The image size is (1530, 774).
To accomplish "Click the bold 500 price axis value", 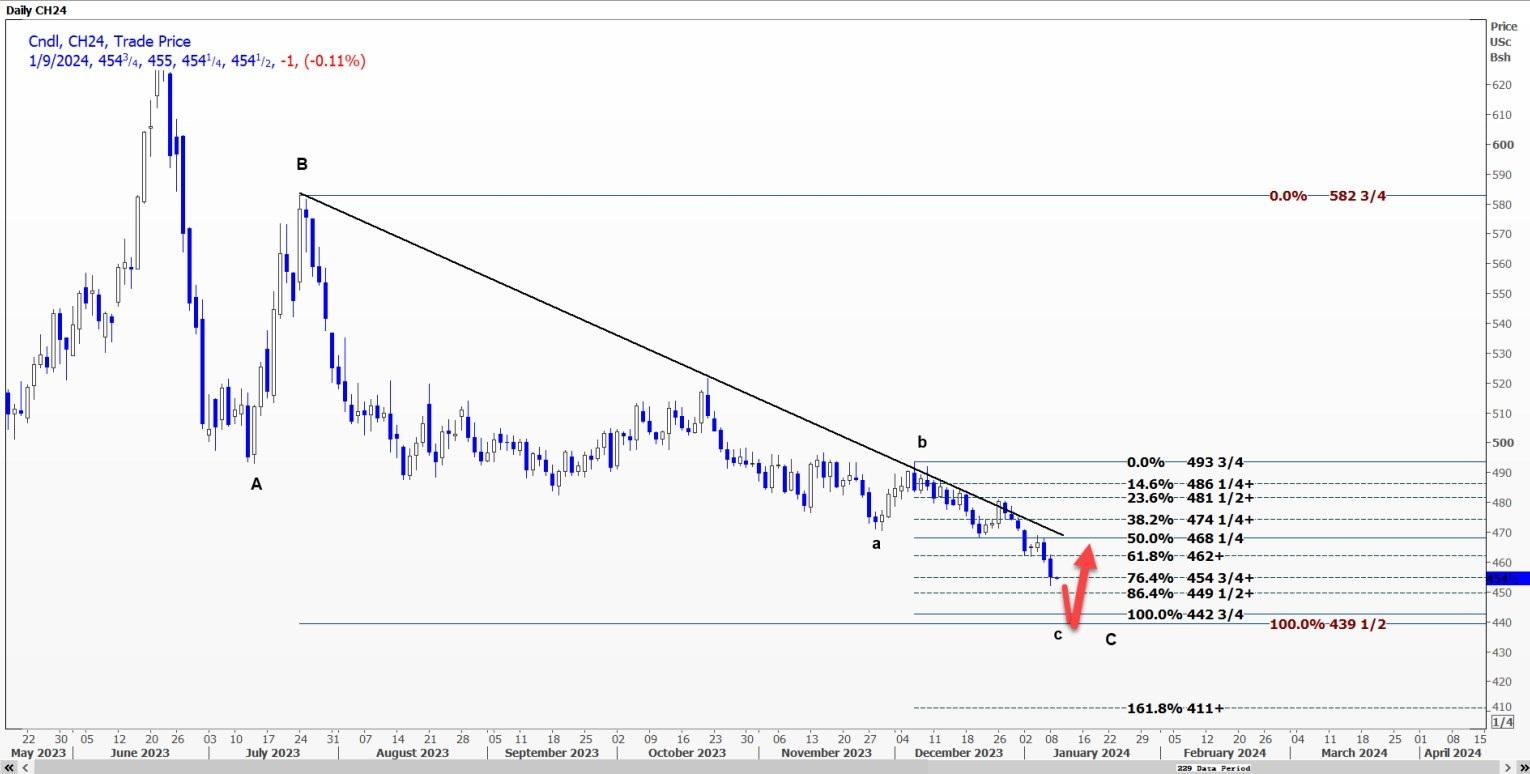I will click(1501, 443).
